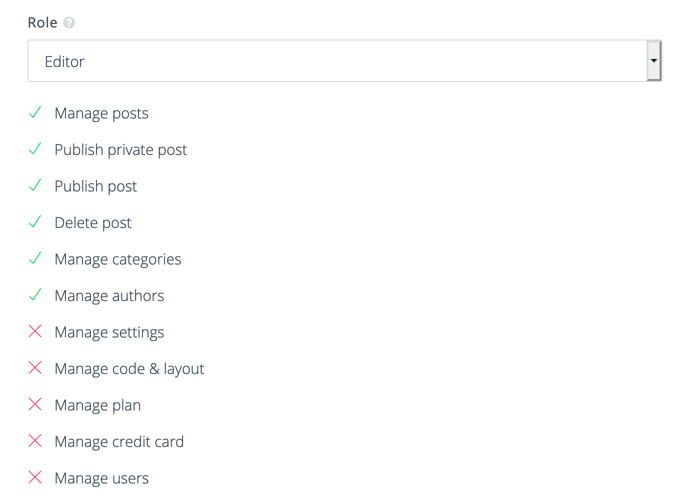Click the help icon beside Role

(69, 22)
